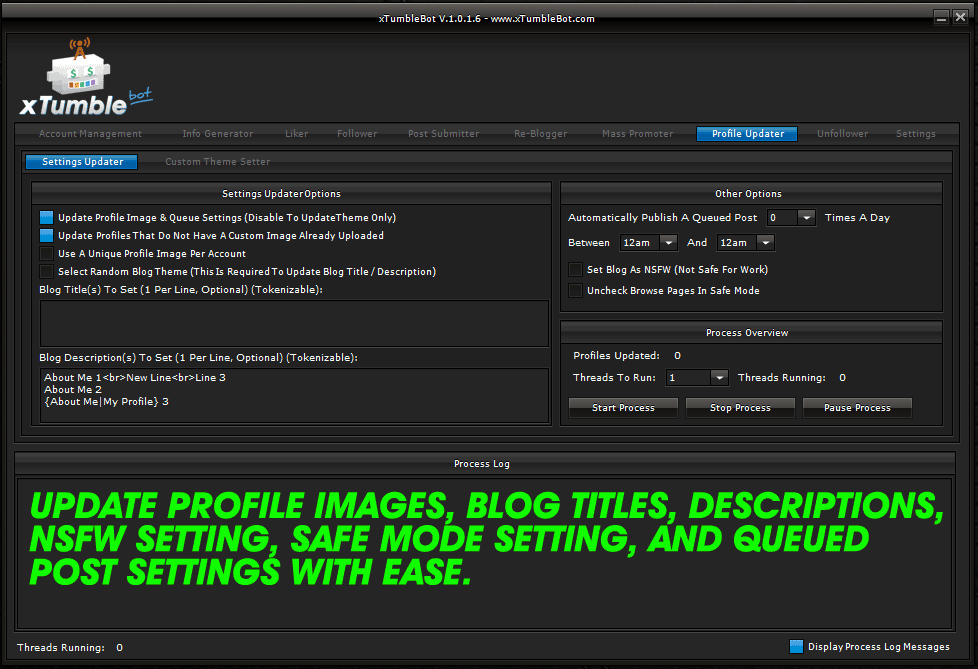Open the Liker tab
978x669 pixels.
pyautogui.click(x=296, y=133)
